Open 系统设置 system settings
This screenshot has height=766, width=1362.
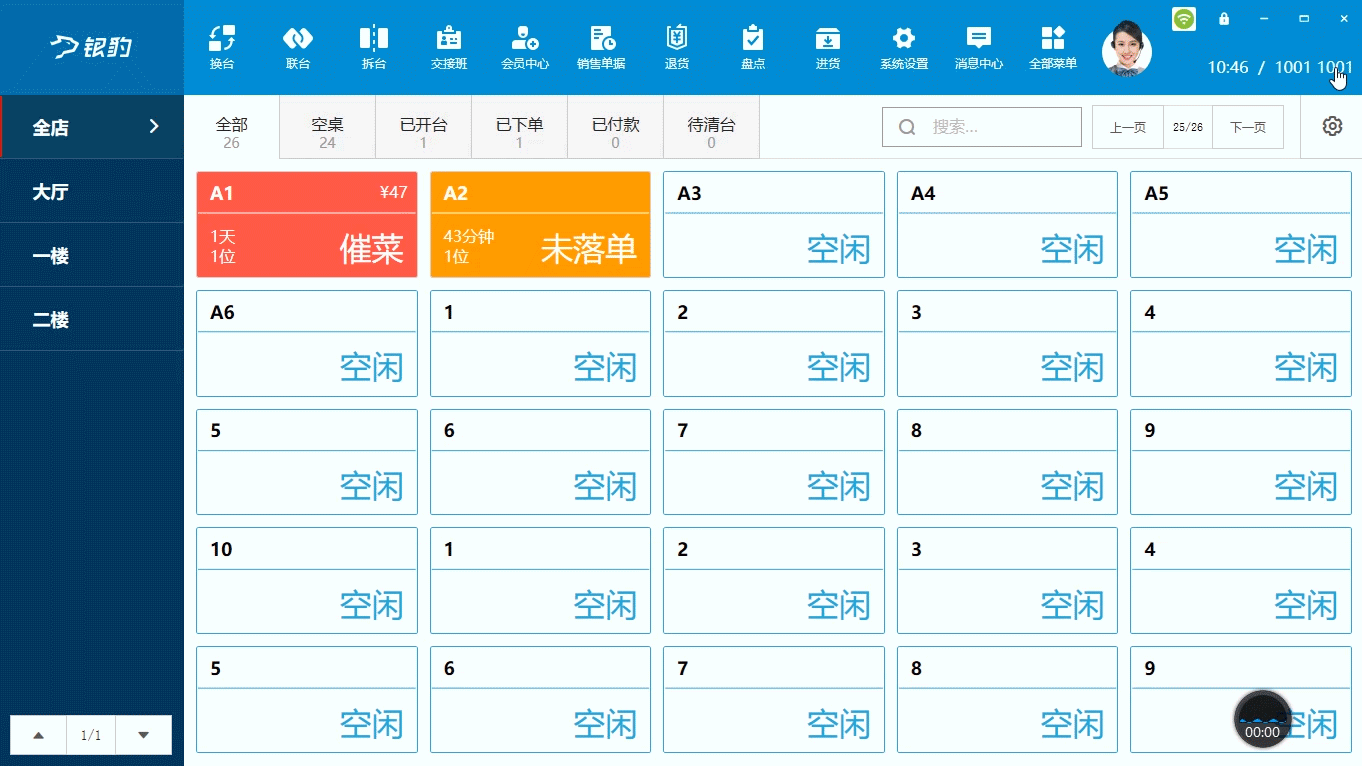coord(904,47)
